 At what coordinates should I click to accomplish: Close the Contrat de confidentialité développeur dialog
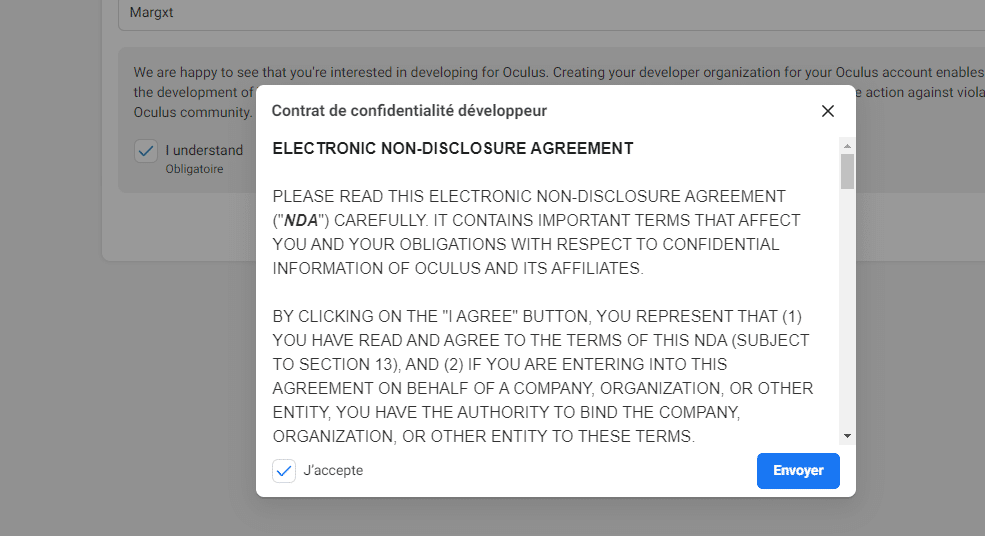click(827, 111)
